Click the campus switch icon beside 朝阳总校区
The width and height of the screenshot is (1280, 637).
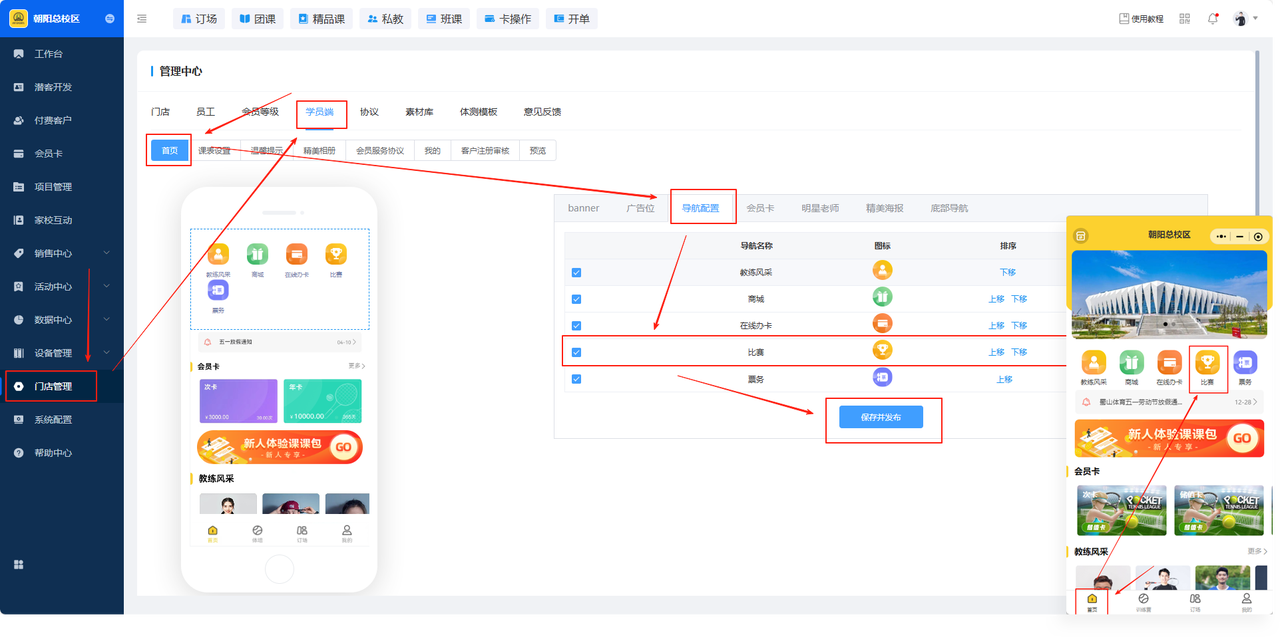[x=109, y=19]
